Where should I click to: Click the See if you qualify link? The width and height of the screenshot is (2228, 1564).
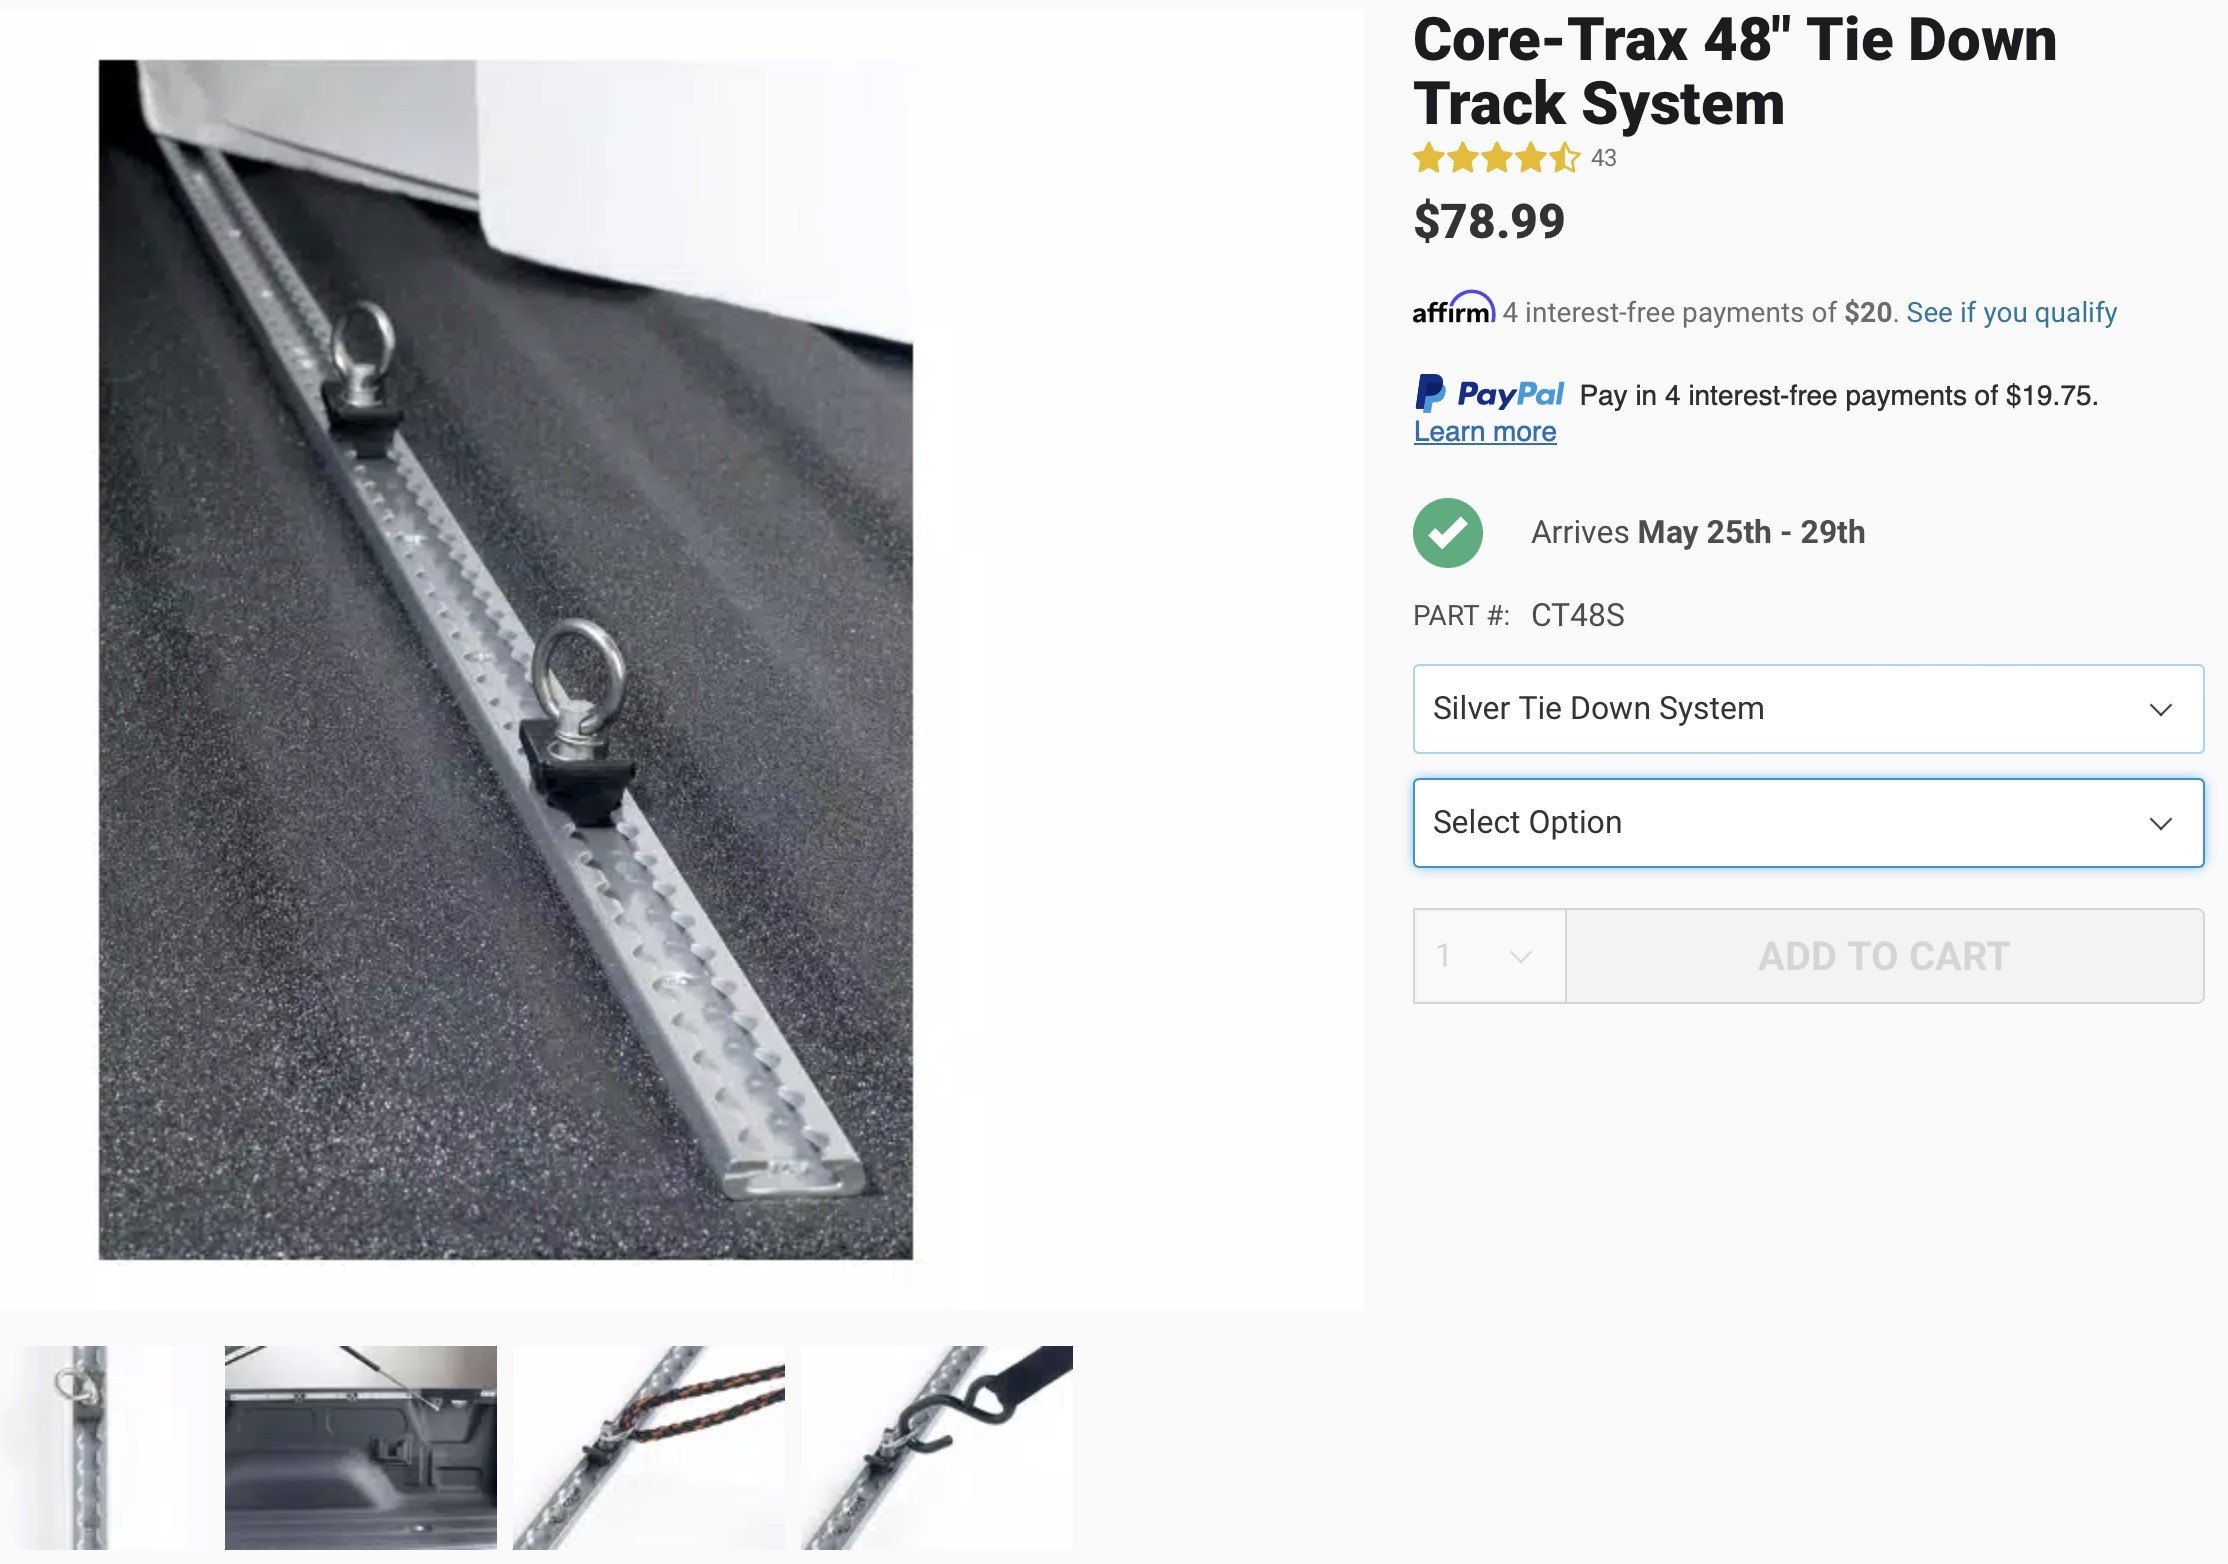2011,313
